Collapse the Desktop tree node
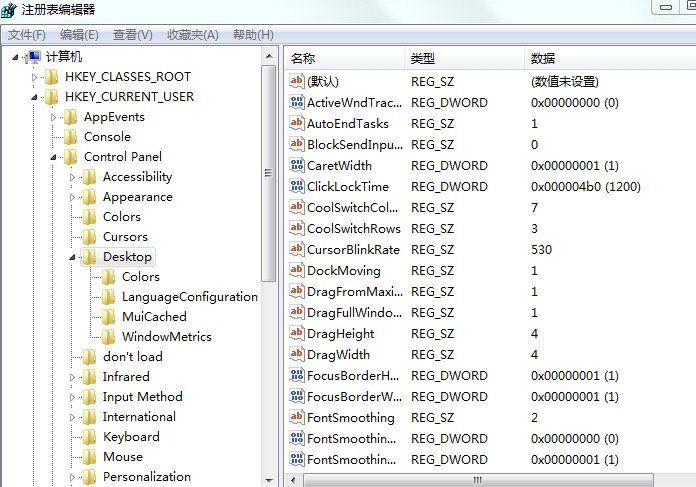This screenshot has height=487, width=696. (73, 257)
